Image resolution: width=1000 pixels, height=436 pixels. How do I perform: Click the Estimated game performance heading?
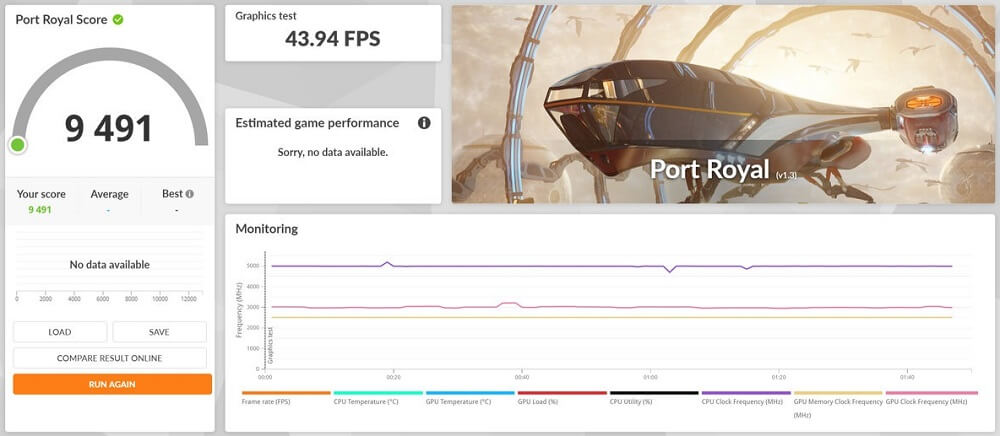tap(317, 123)
